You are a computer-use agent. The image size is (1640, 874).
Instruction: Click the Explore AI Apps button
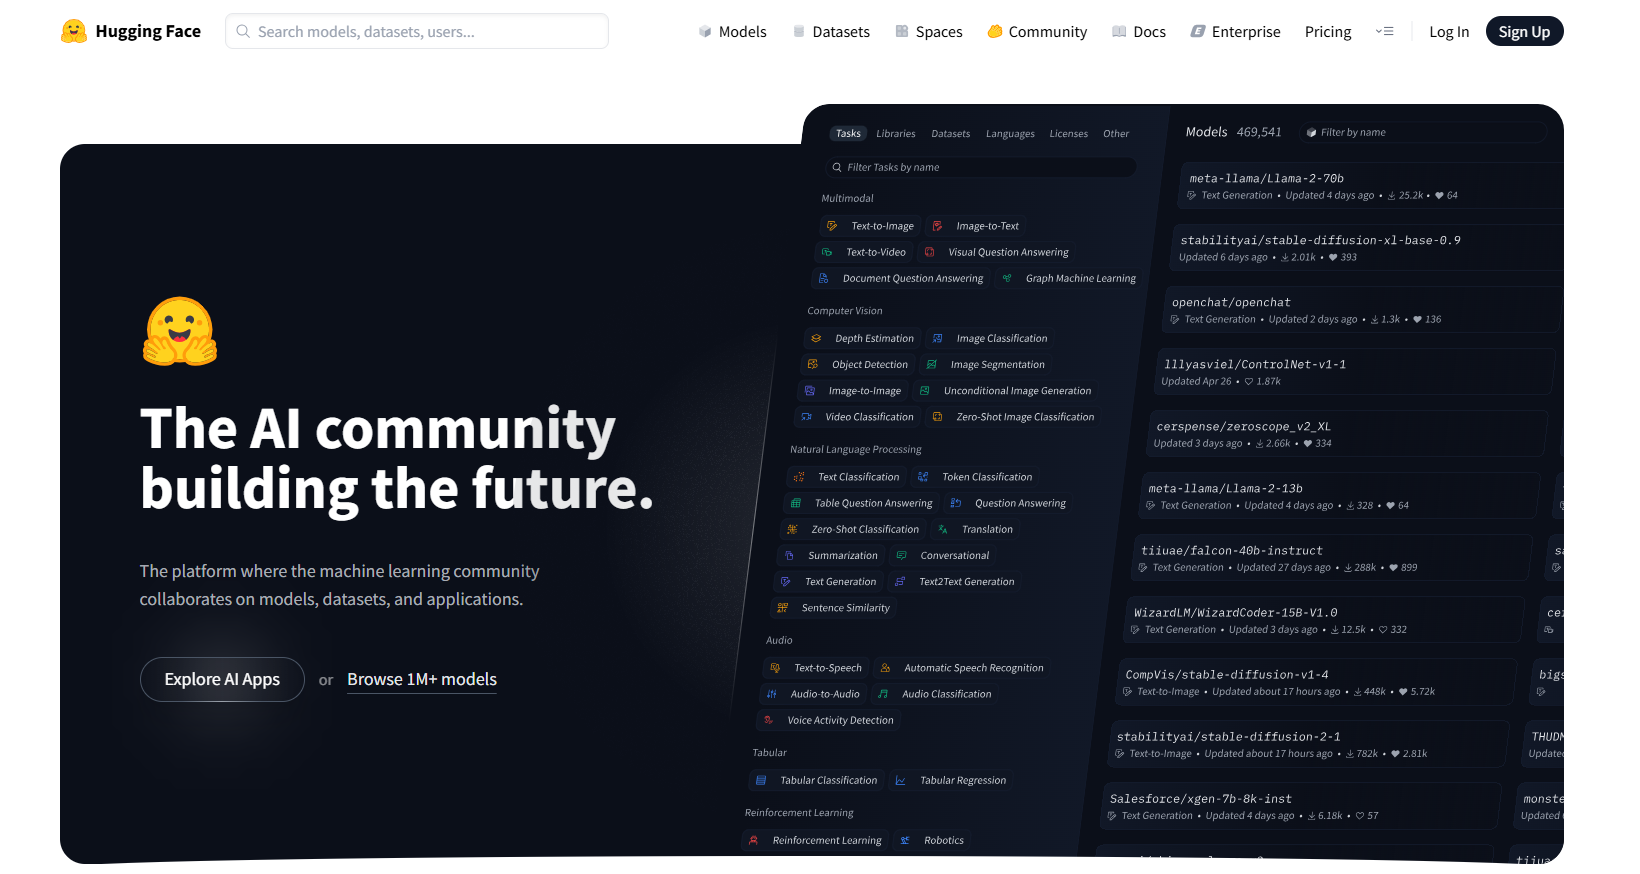pyautogui.click(x=222, y=679)
